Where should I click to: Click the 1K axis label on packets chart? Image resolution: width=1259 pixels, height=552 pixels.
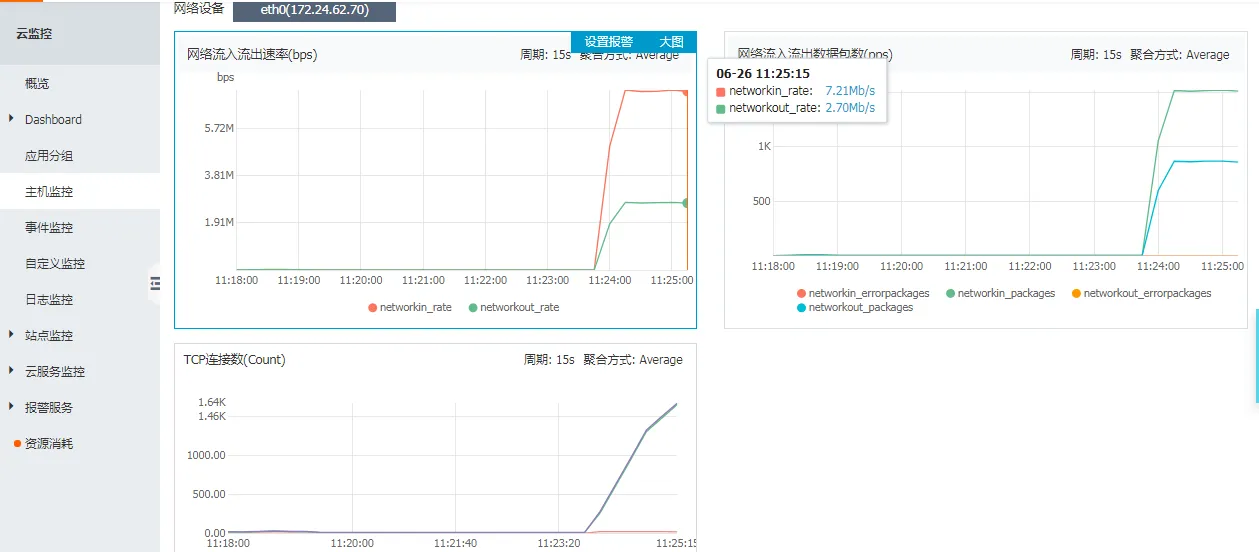click(764, 146)
